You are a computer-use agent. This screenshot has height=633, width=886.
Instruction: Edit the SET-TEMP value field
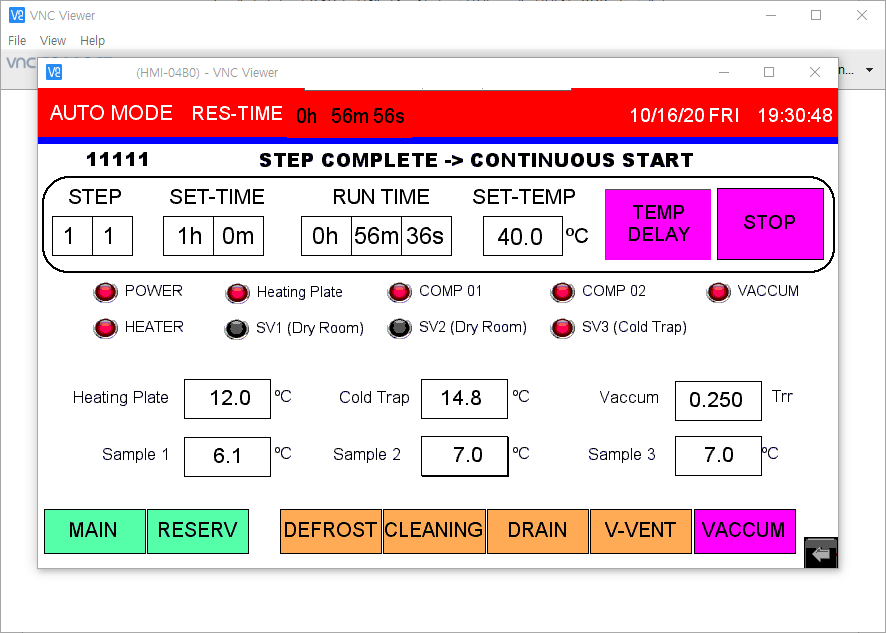(522, 237)
